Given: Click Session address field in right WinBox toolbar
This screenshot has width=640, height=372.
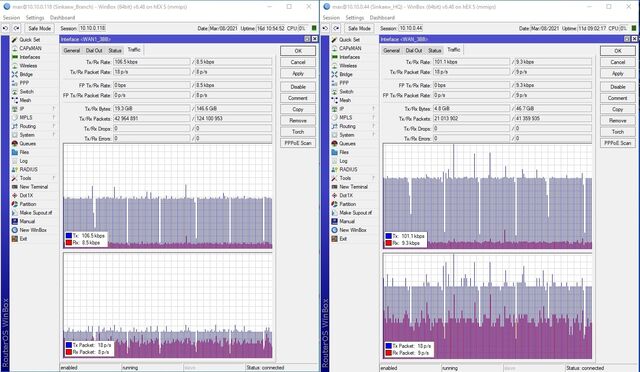Looking at the screenshot, I should (x=411, y=28).
